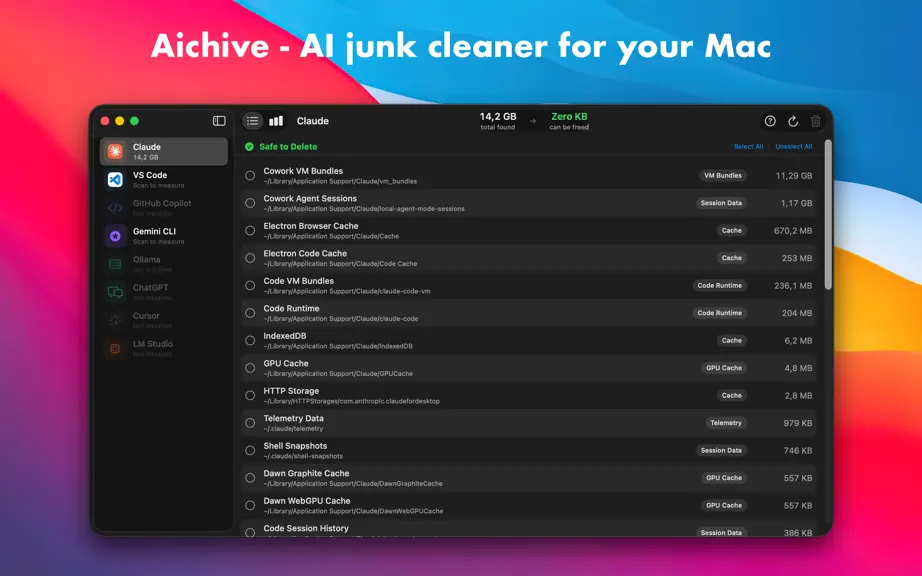Select the VS Code icon in sidebar
Screen dimensions: 922x576
click(x=115, y=180)
